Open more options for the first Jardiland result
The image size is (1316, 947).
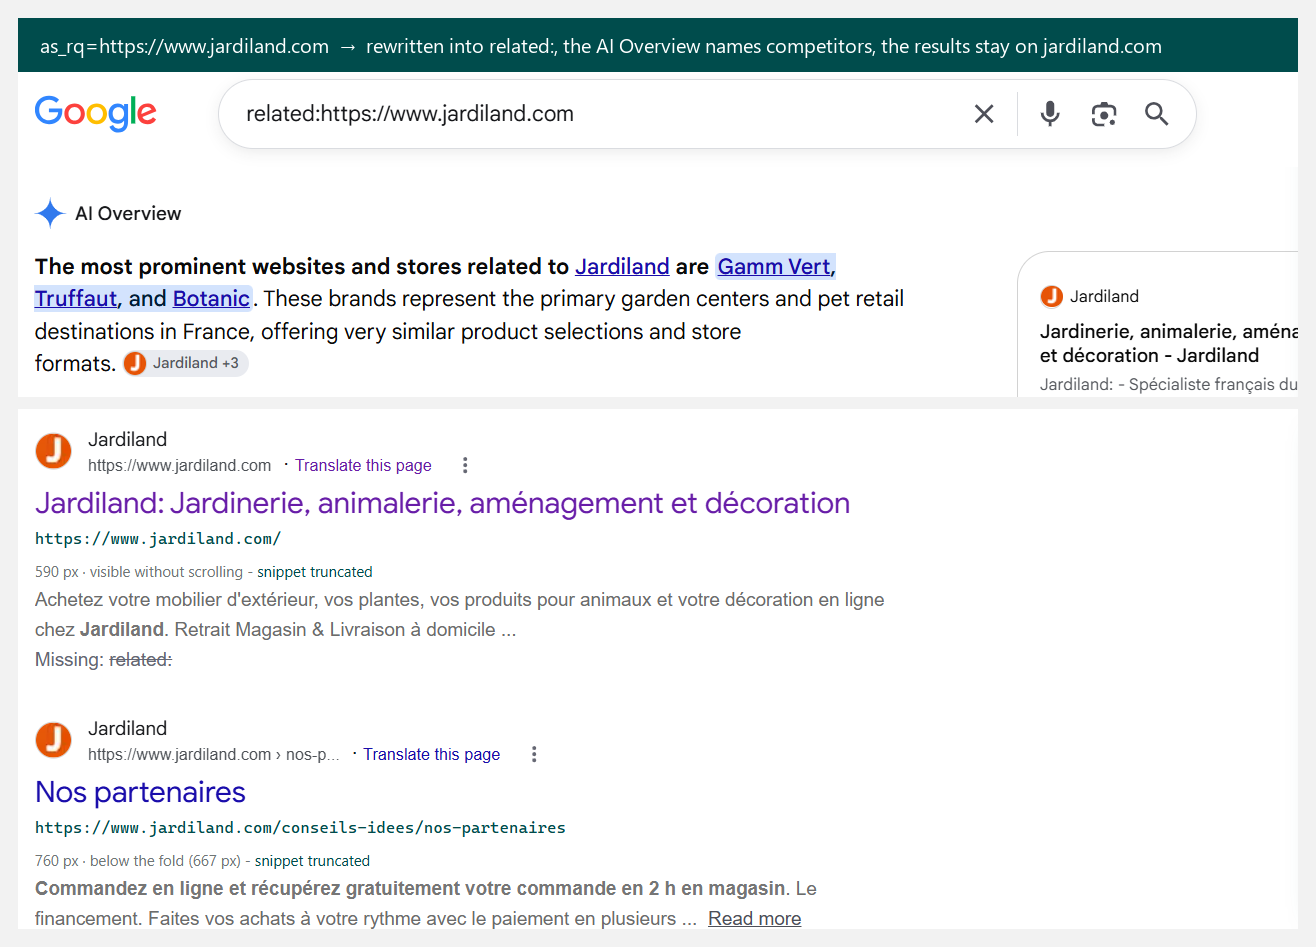click(465, 465)
